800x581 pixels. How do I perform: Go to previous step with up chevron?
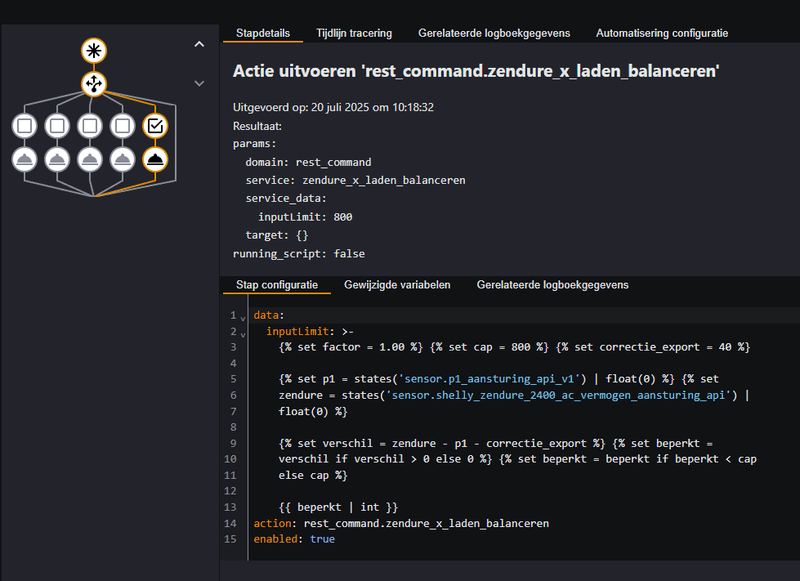(x=199, y=44)
